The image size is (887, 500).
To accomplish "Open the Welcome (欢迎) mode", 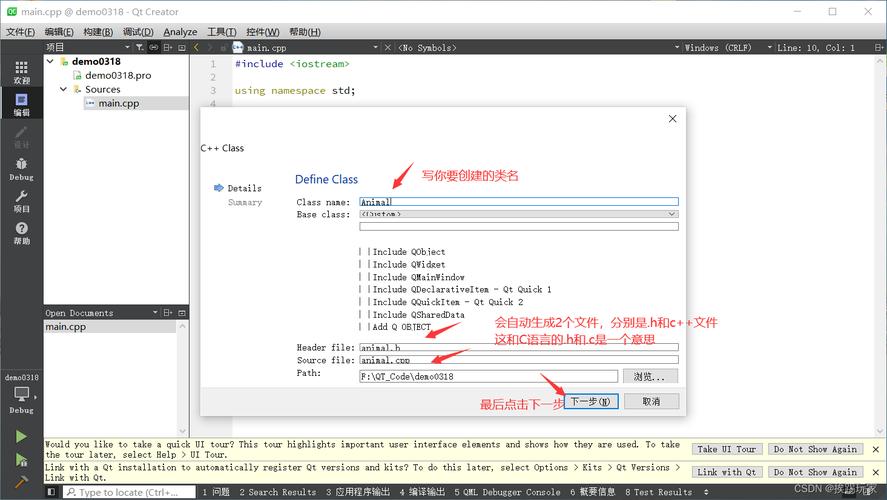I will pos(21,72).
